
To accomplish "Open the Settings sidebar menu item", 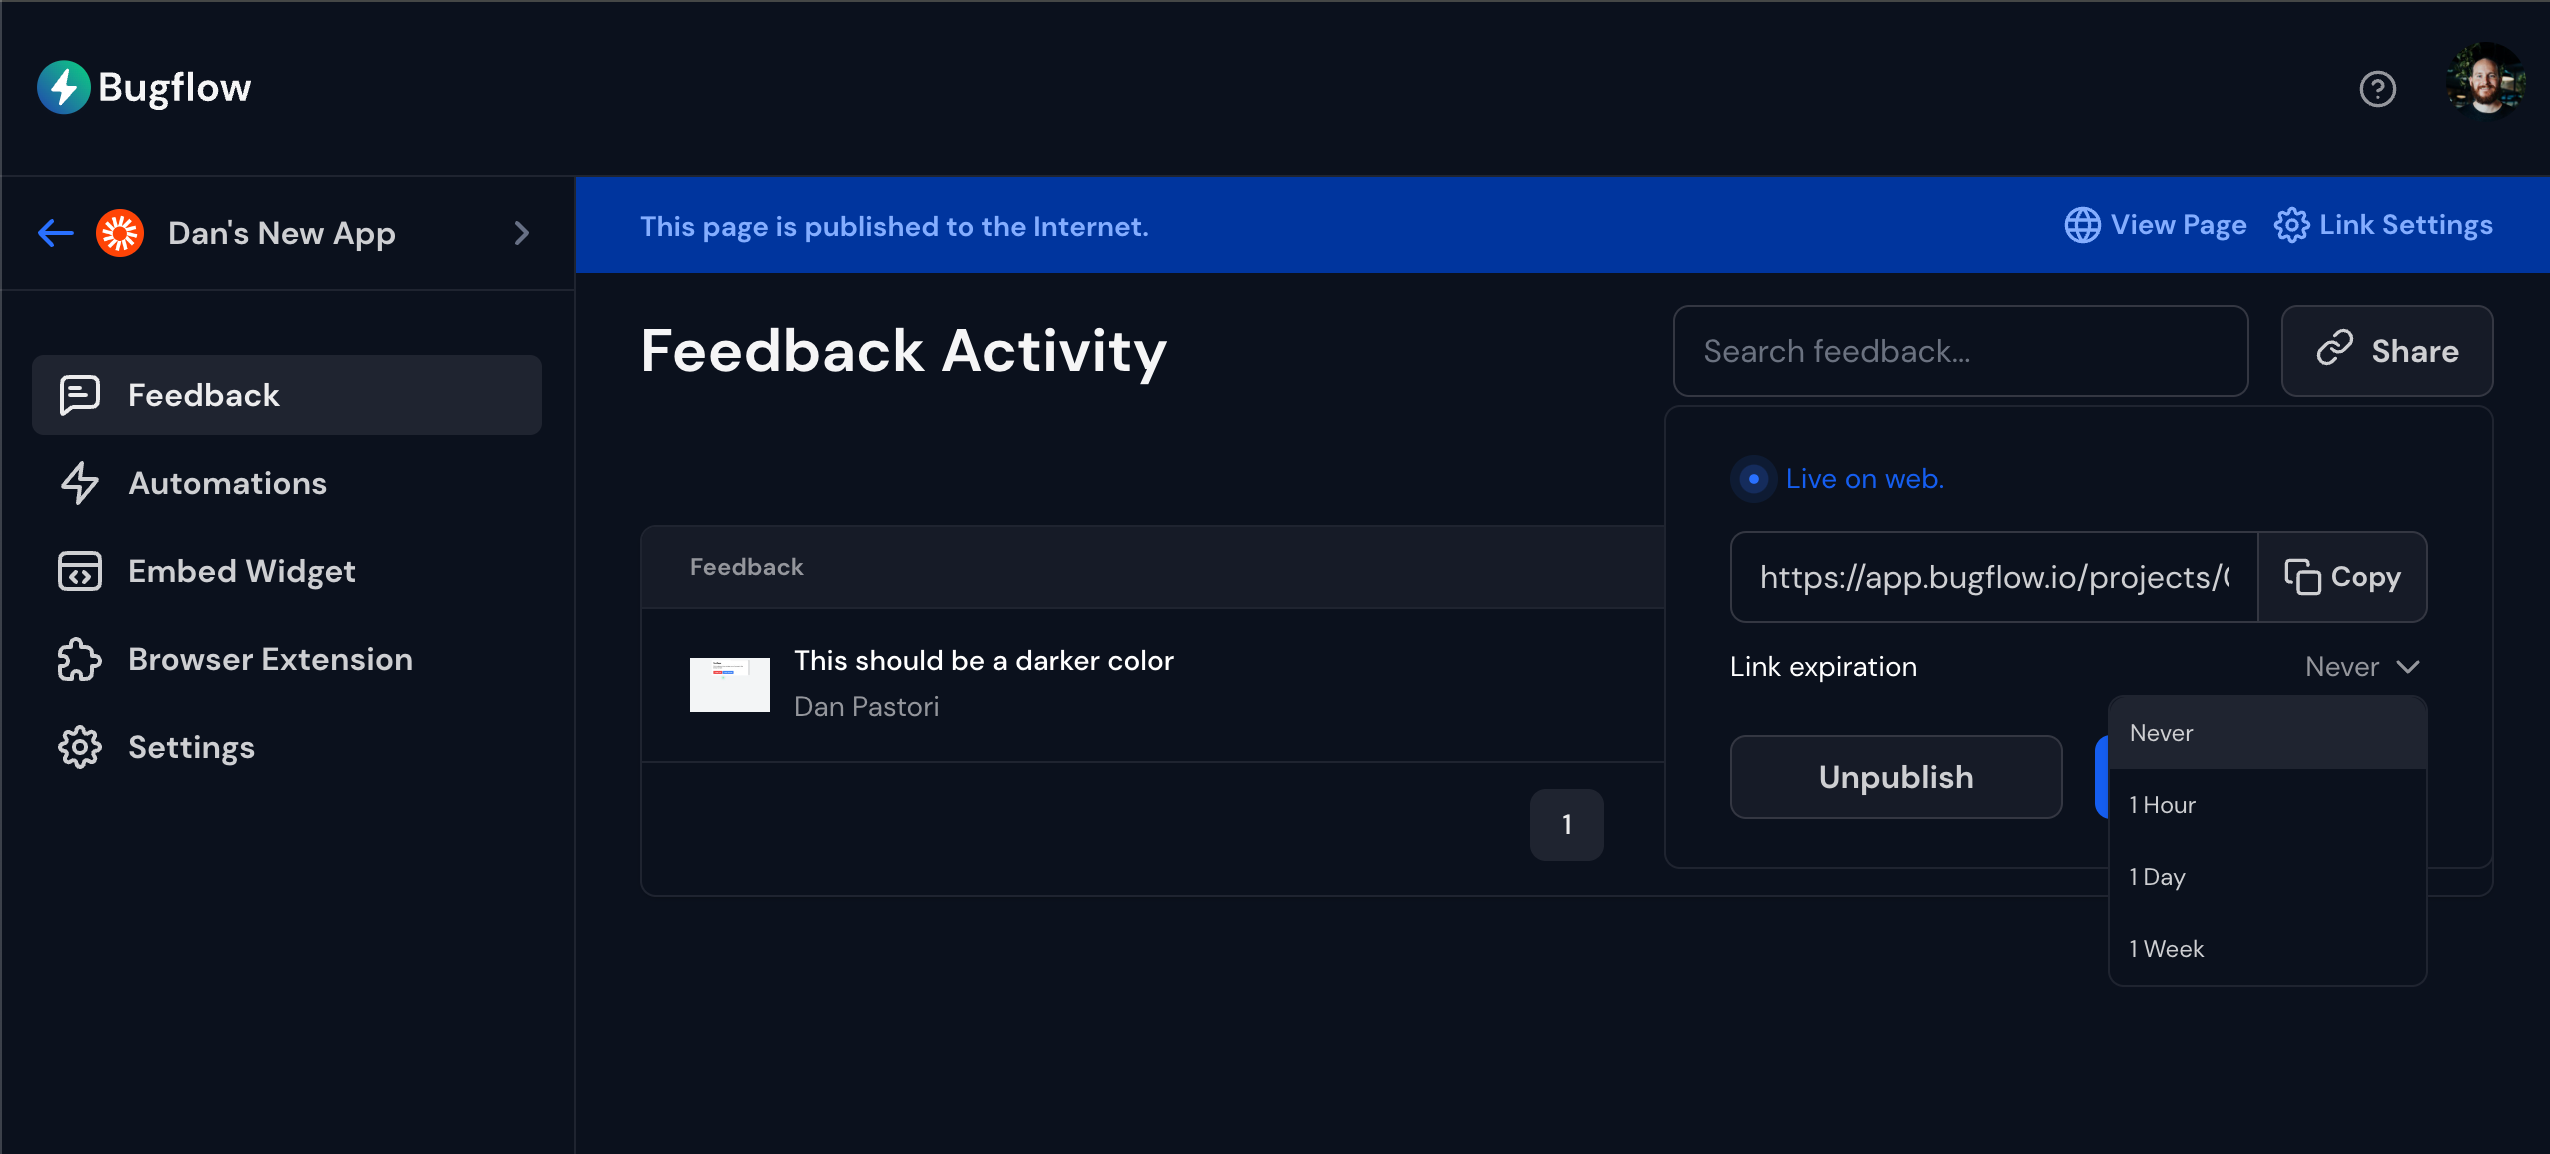I will pyautogui.click(x=287, y=747).
